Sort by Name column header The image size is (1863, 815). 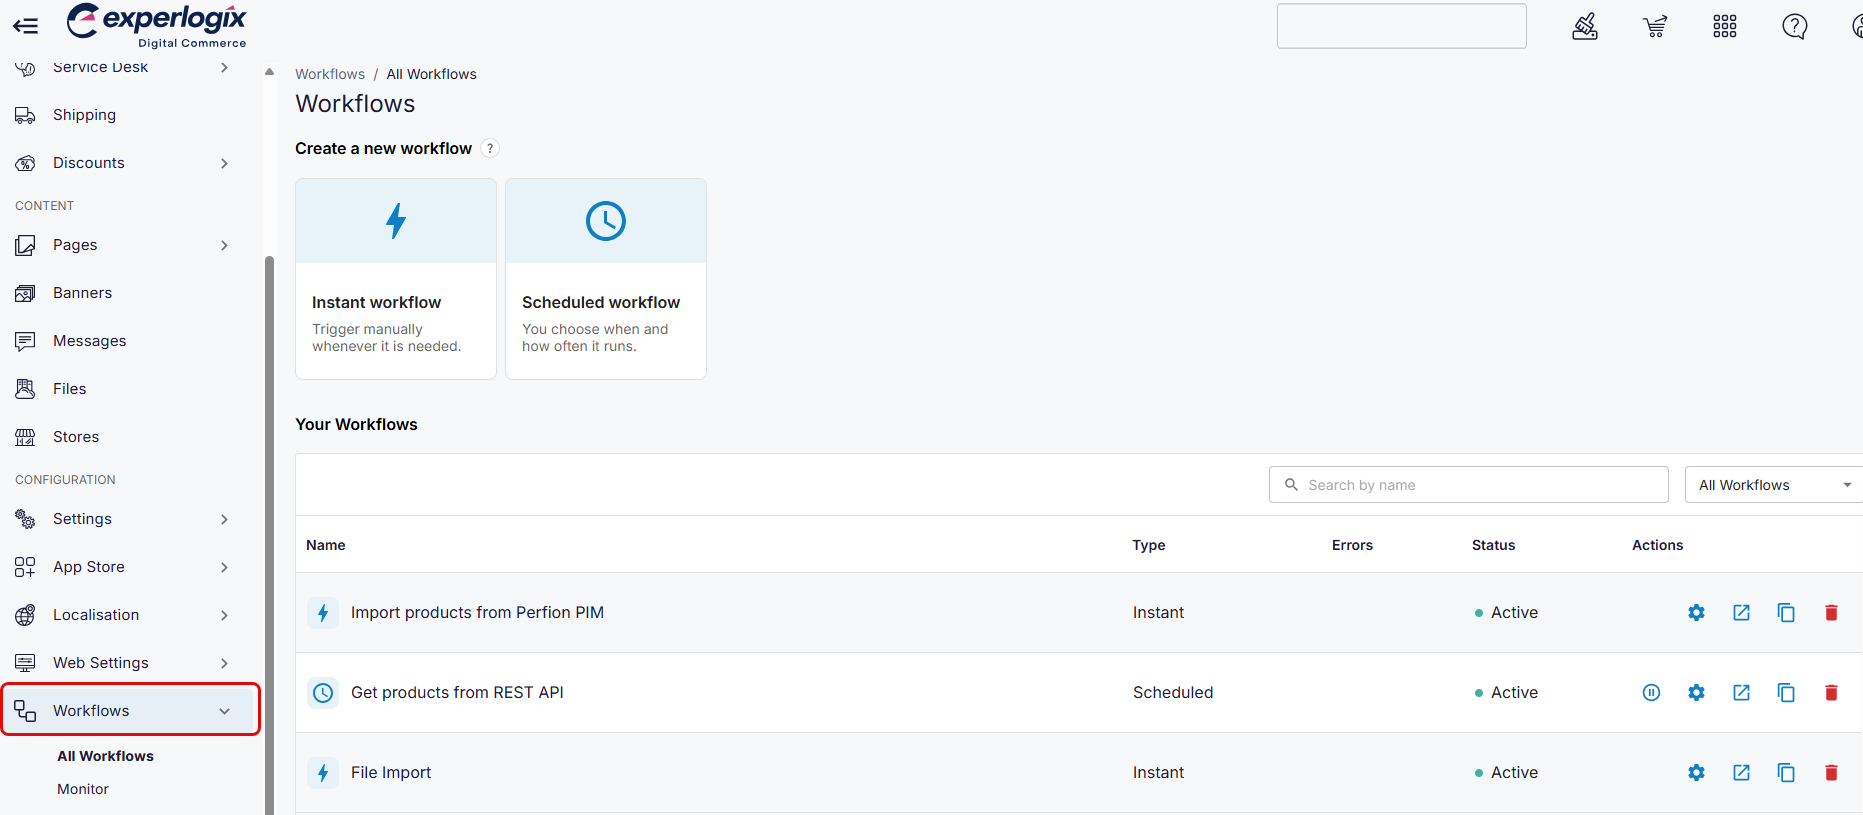(326, 545)
